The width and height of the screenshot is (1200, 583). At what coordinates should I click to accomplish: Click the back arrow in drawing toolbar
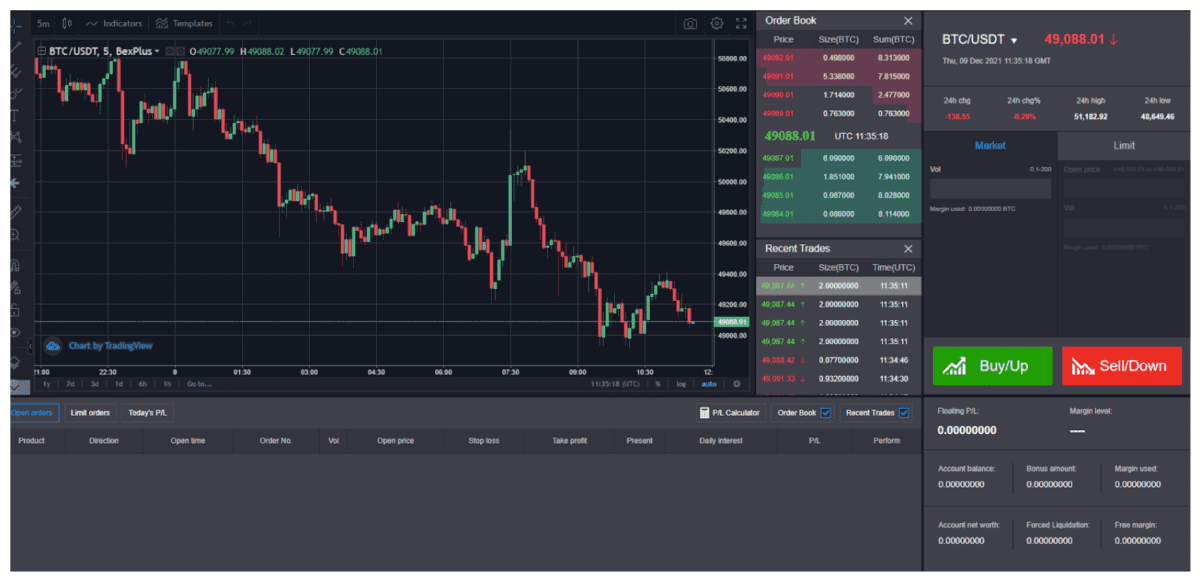tap(15, 184)
